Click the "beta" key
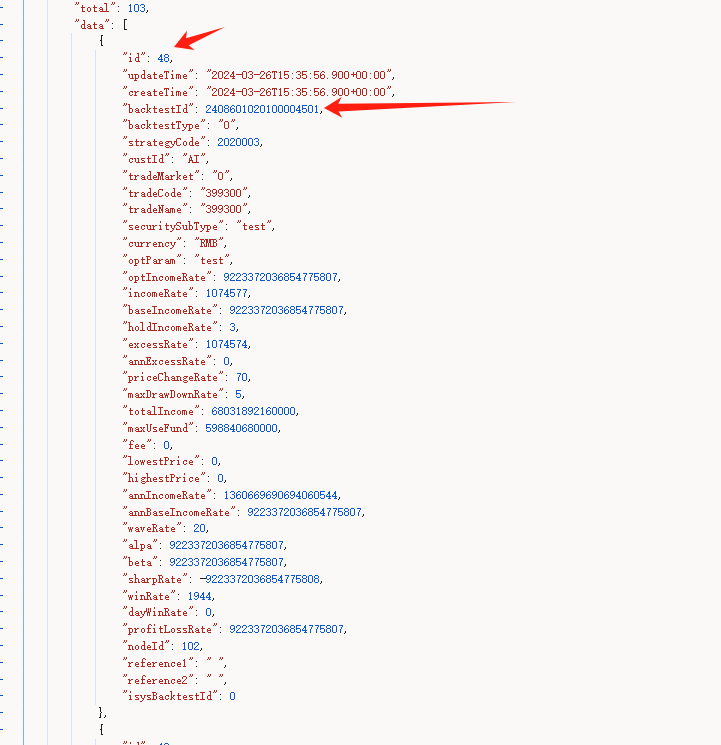 click(140, 562)
